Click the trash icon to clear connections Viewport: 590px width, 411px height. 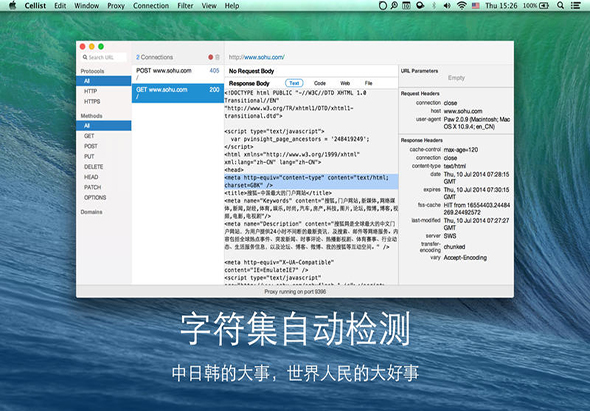217,57
